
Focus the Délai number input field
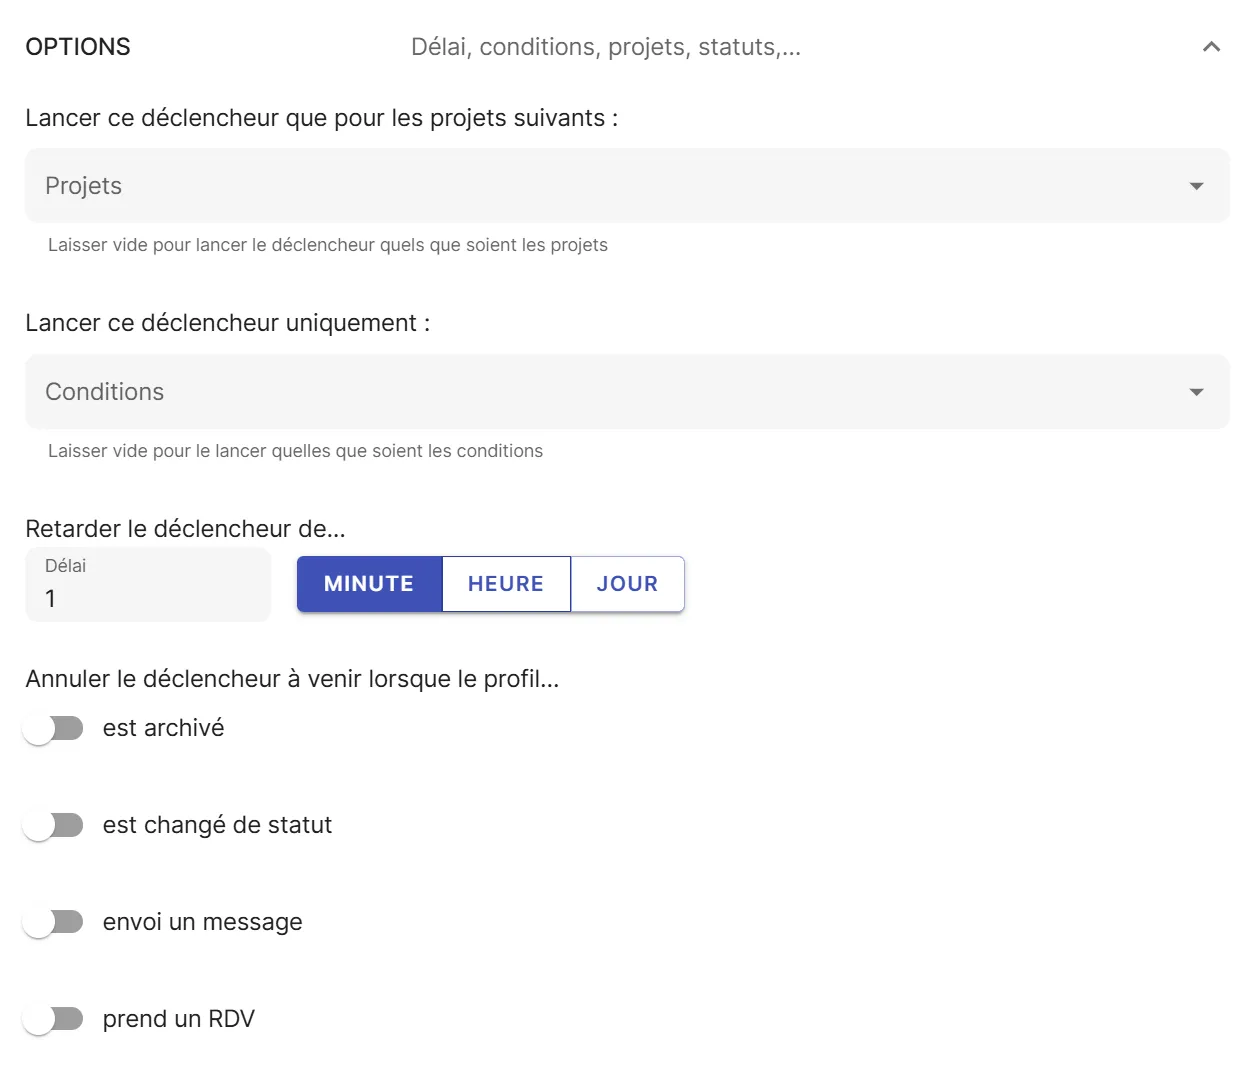click(x=148, y=598)
